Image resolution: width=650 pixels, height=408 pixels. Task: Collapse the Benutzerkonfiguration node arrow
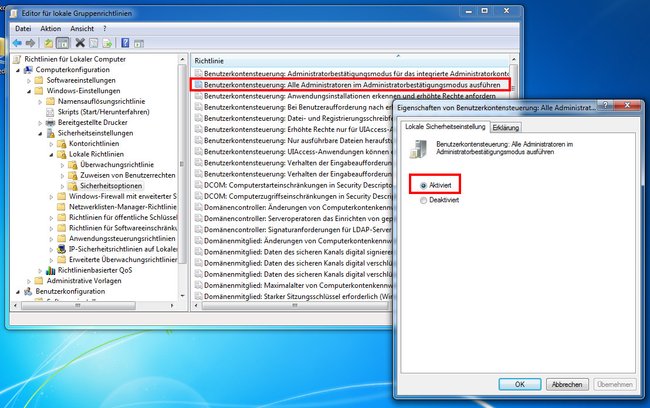(18, 292)
